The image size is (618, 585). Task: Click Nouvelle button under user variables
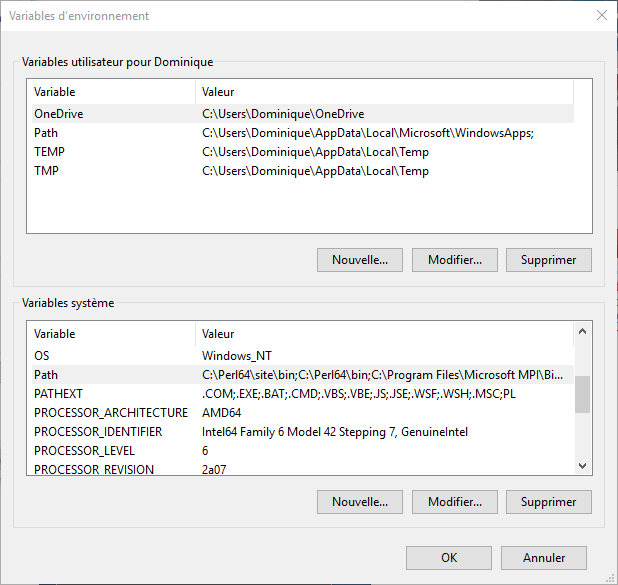[x=360, y=260]
